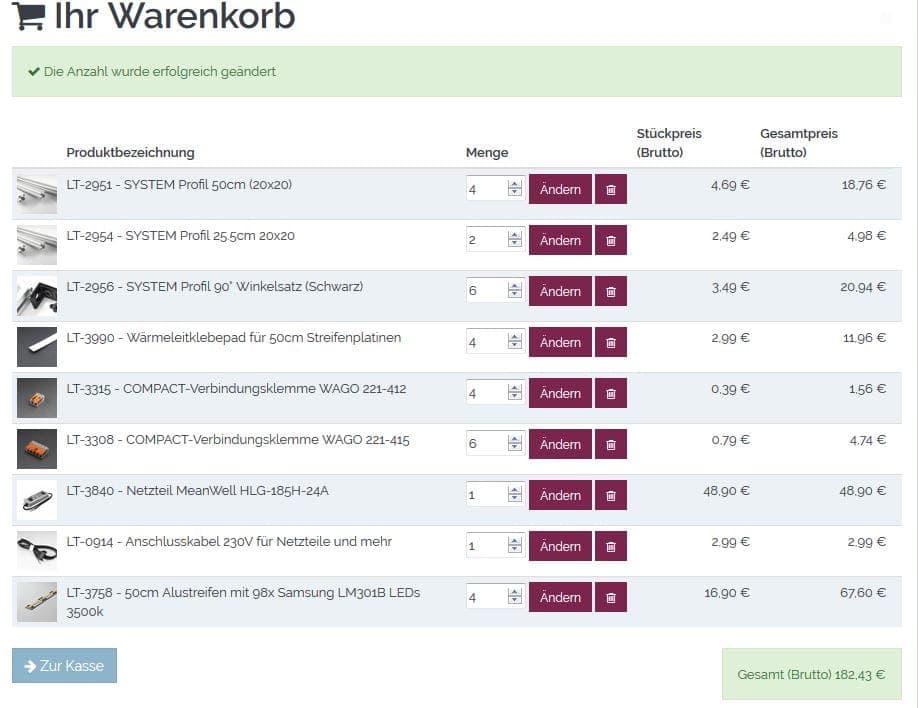Remove WAGO 221-412 clamp using trash icon
The height and width of the screenshot is (708, 918).
tap(610, 393)
